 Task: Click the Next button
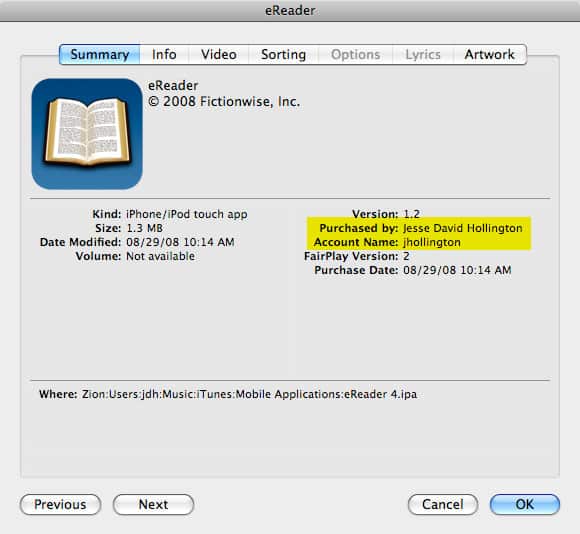click(154, 504)
